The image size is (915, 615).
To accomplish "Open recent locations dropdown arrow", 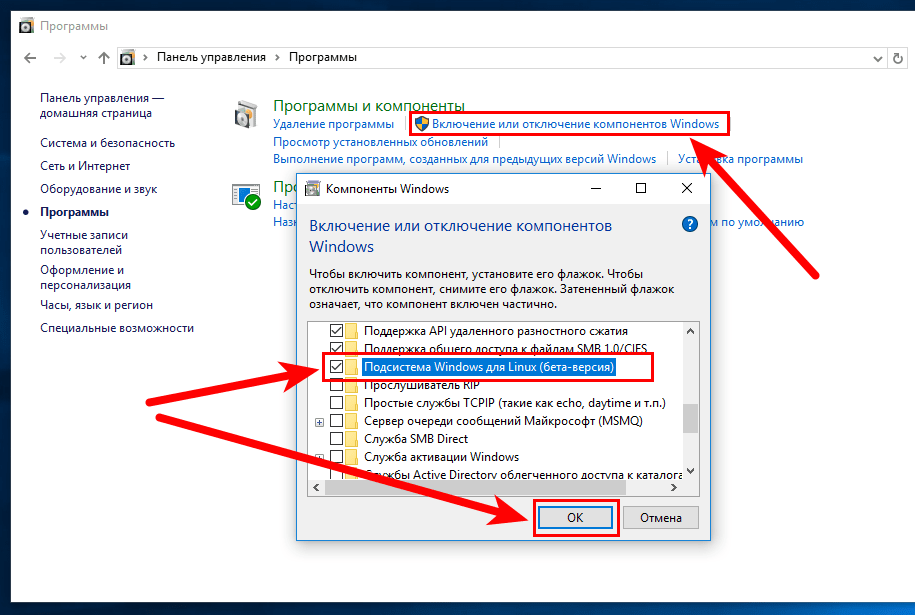I will click(83, 57).
